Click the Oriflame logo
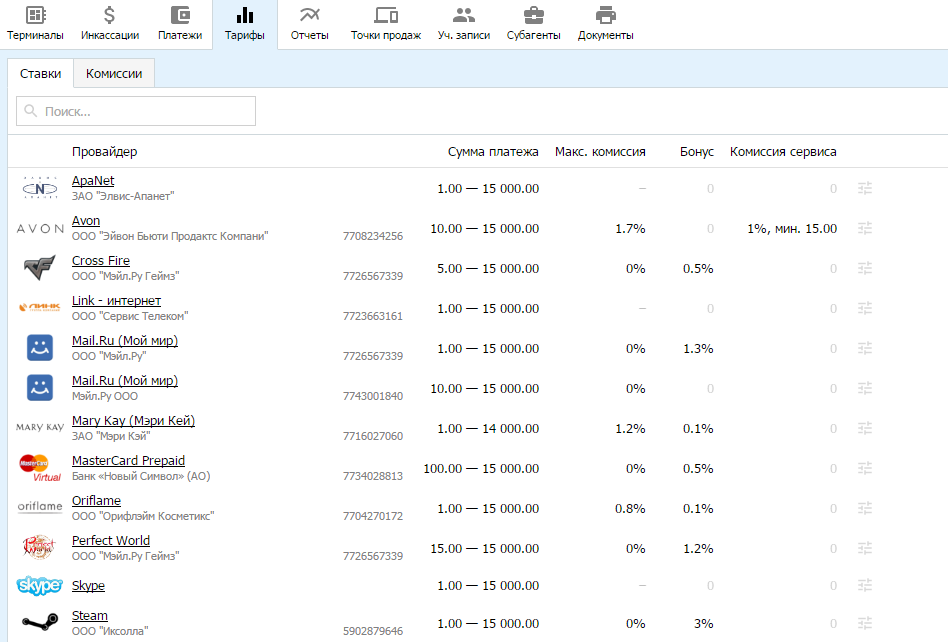The width and height of the screenshot is (948, 642). point(40,507)
